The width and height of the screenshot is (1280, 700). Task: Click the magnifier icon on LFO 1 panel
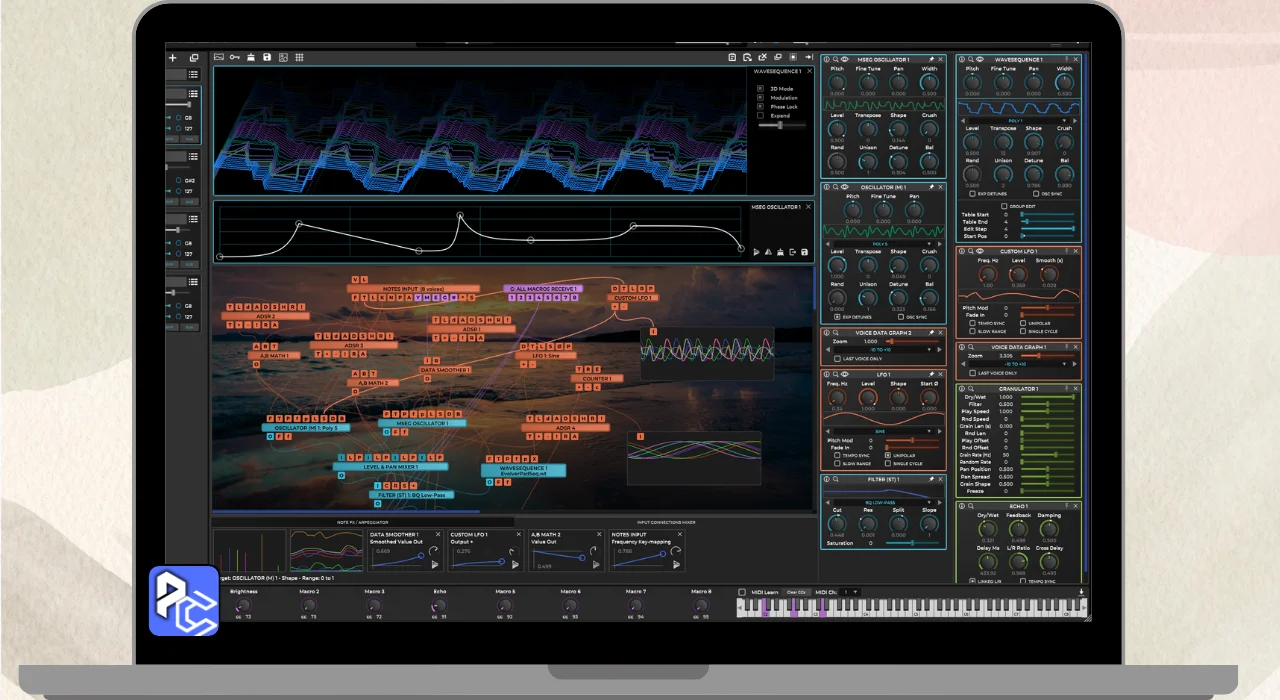[836, 373]
